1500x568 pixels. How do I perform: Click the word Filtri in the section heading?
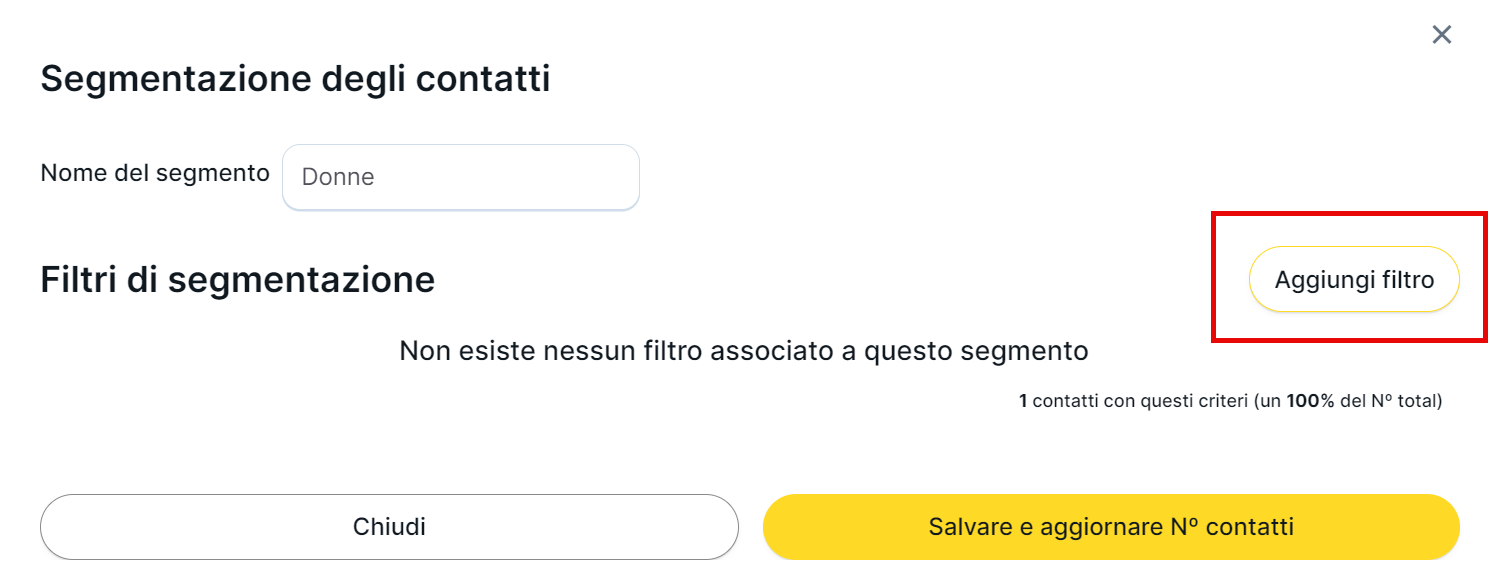coord(78,280)
